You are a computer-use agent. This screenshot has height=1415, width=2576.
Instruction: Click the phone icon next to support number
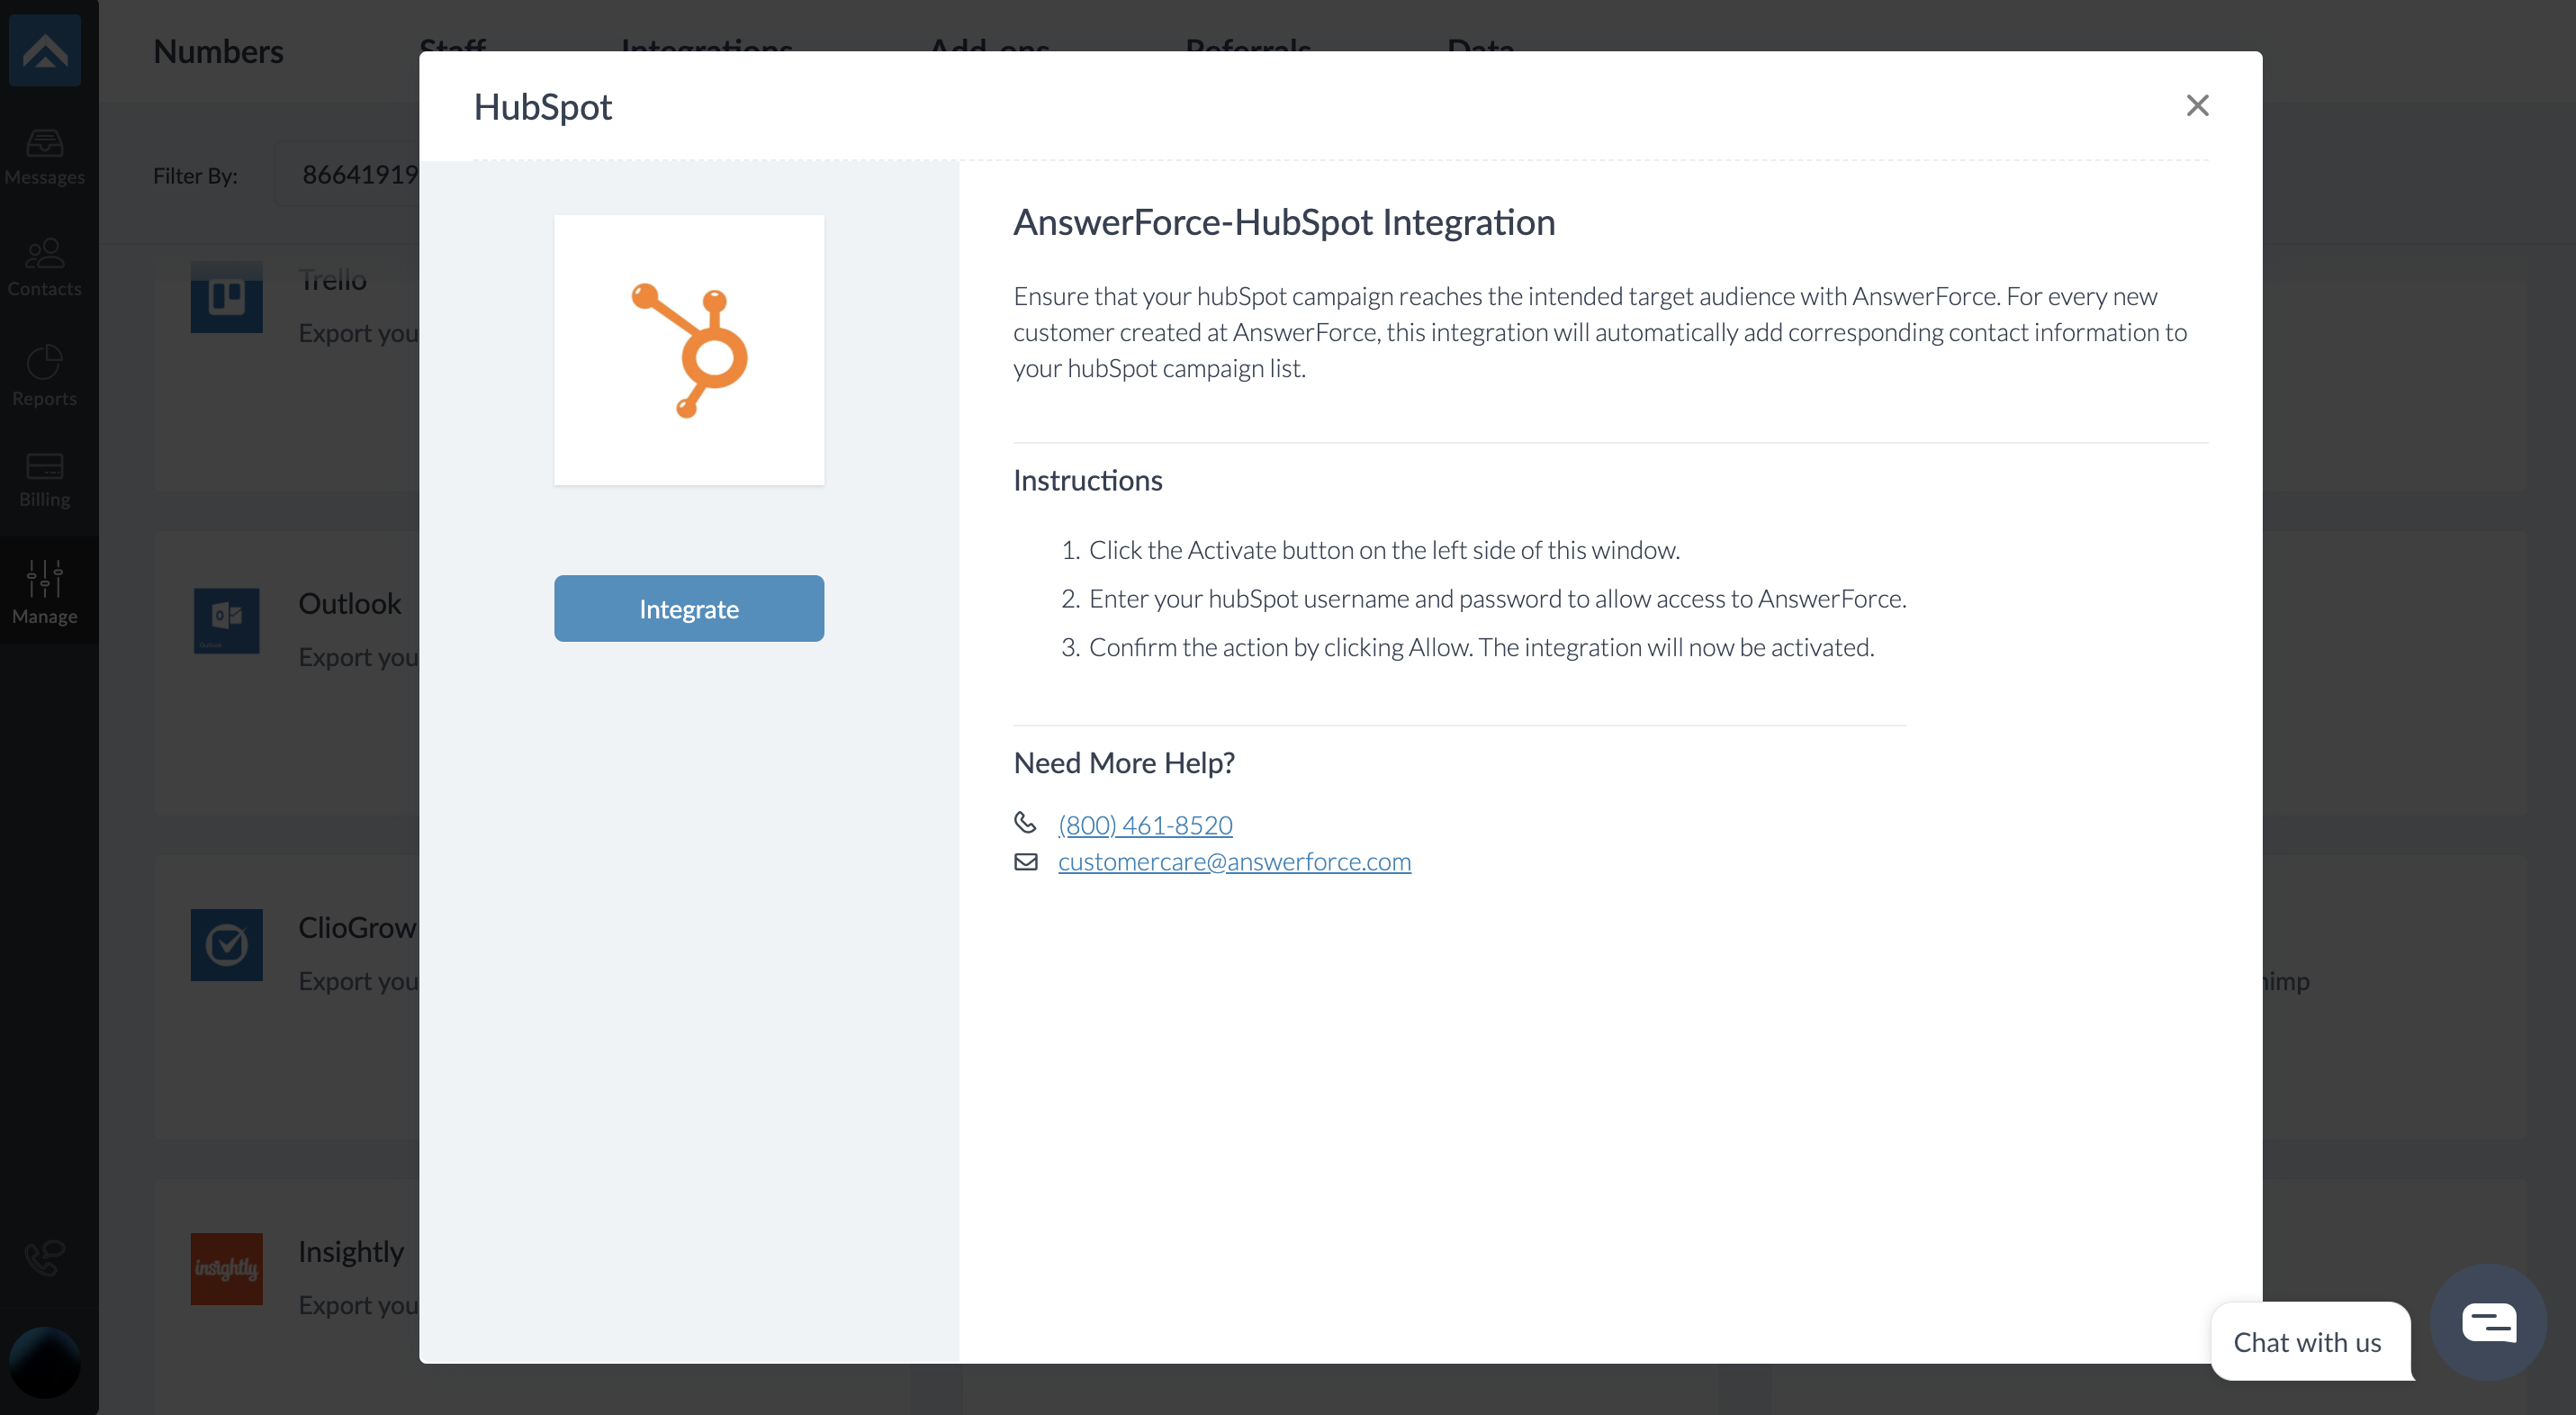point(1026,823)
